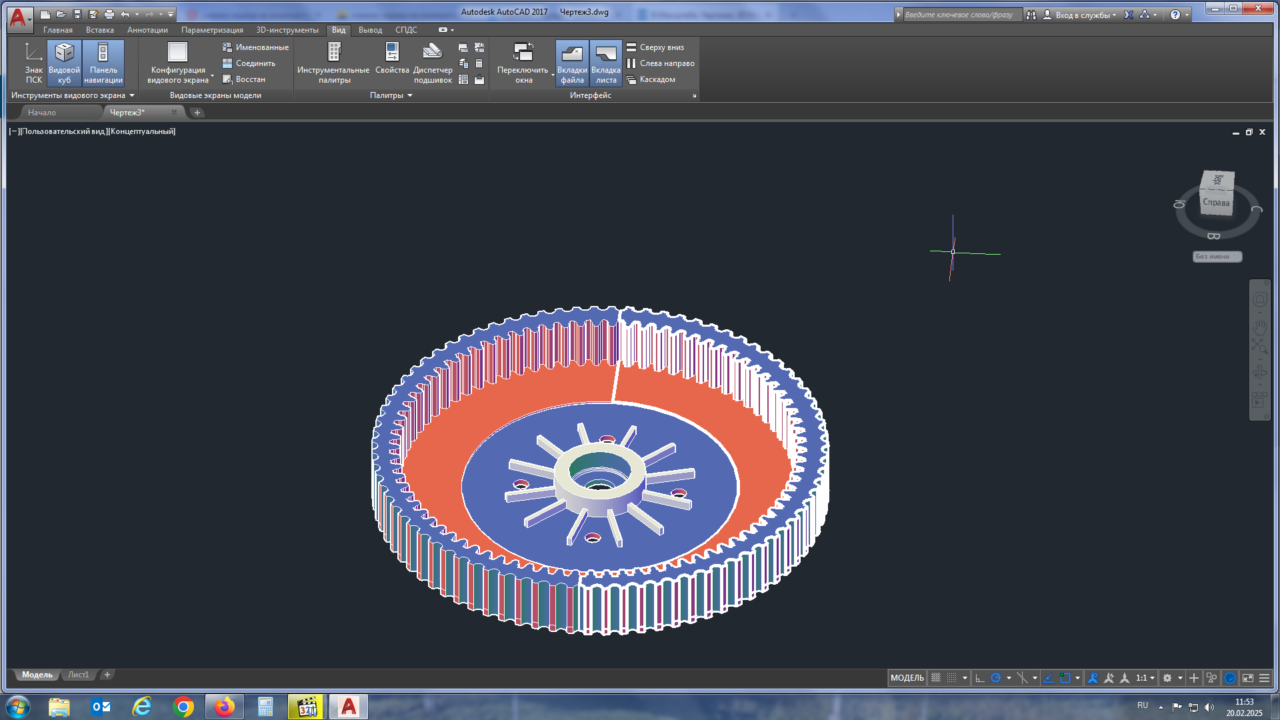Open Переключить окна dropdown
The width and height of the screenshot is (1280, 720).
coord(523,64)
